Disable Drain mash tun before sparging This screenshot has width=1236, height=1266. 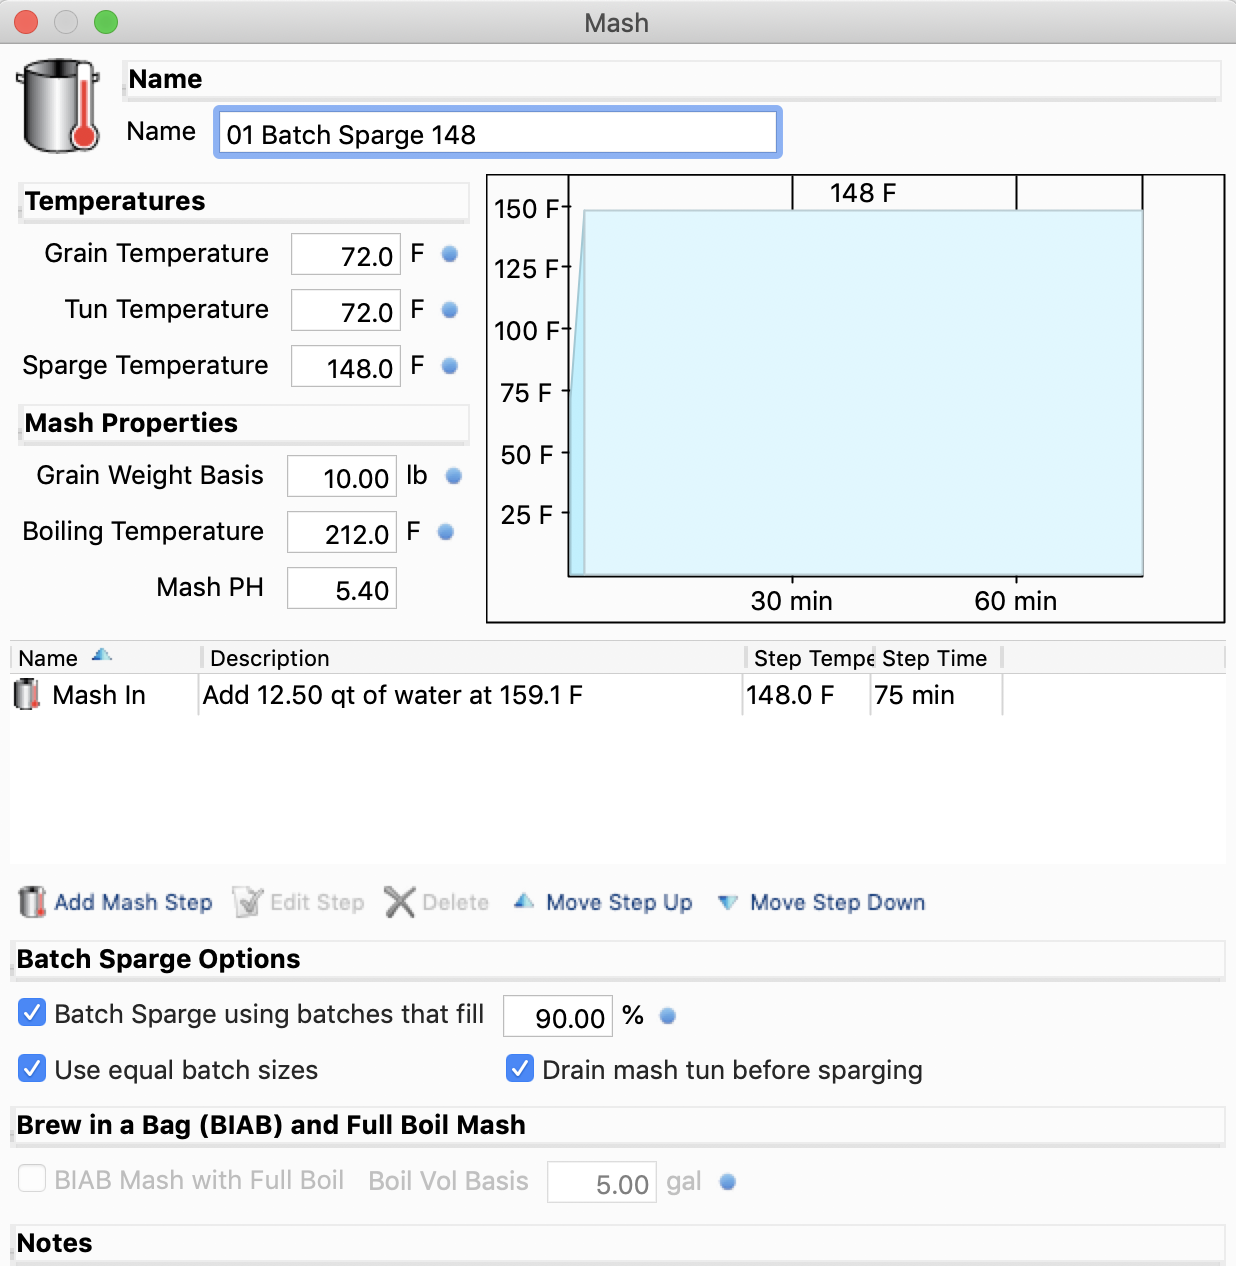520,1069
